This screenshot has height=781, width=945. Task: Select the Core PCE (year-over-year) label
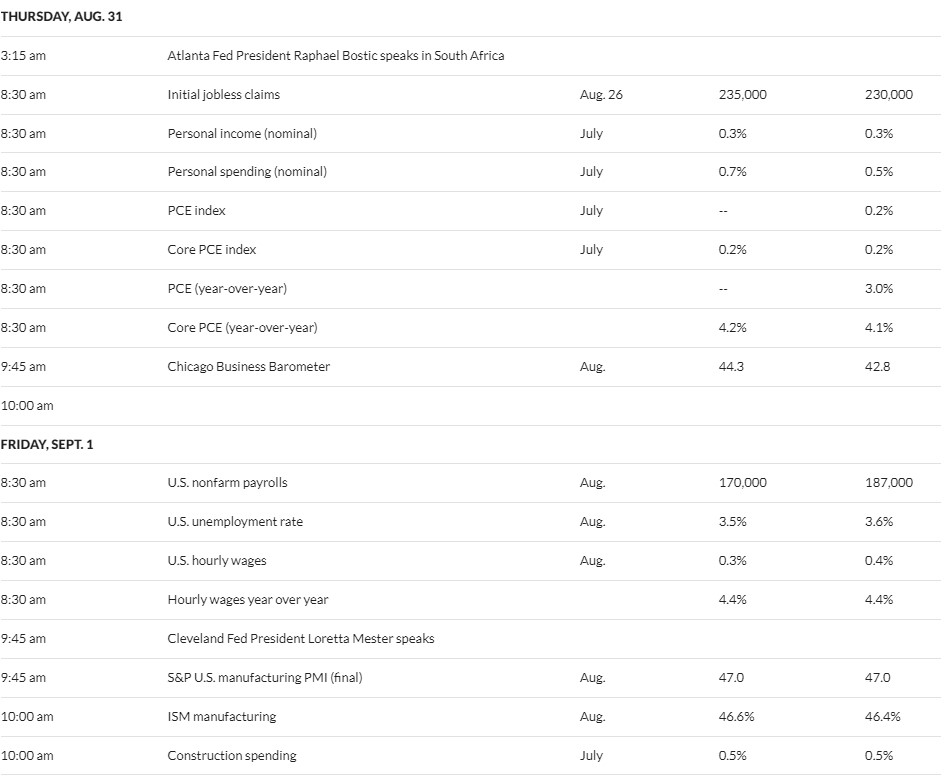(x=242, y=328)
